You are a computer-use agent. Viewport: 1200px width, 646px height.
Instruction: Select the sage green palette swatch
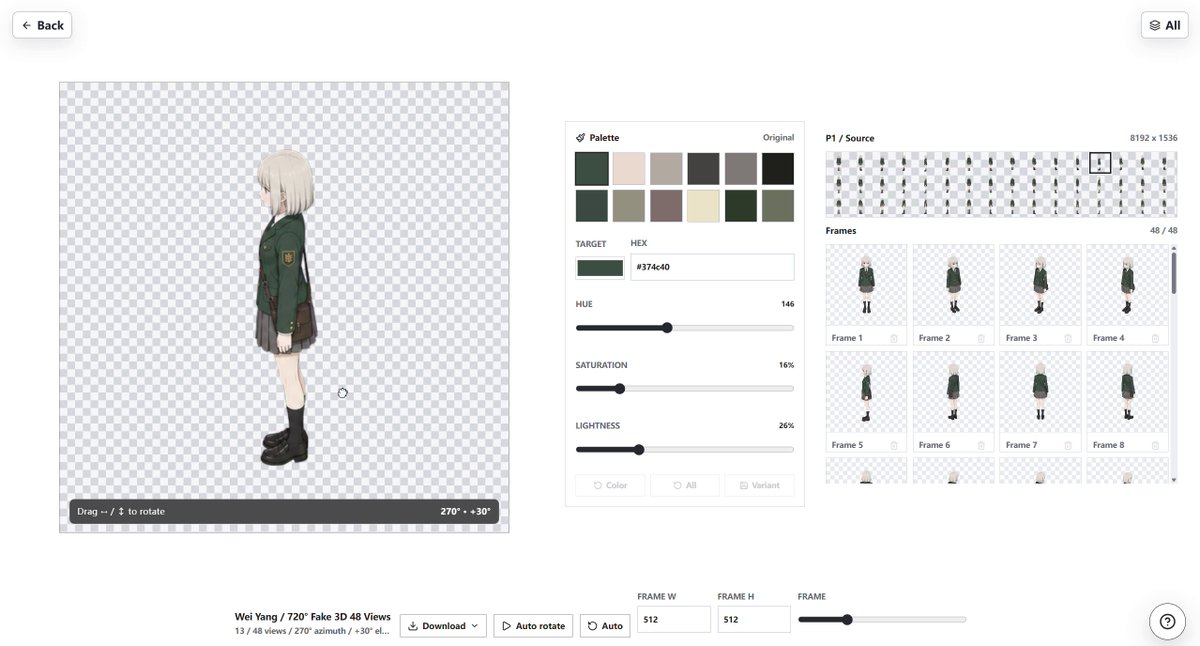tap(778, 206)
